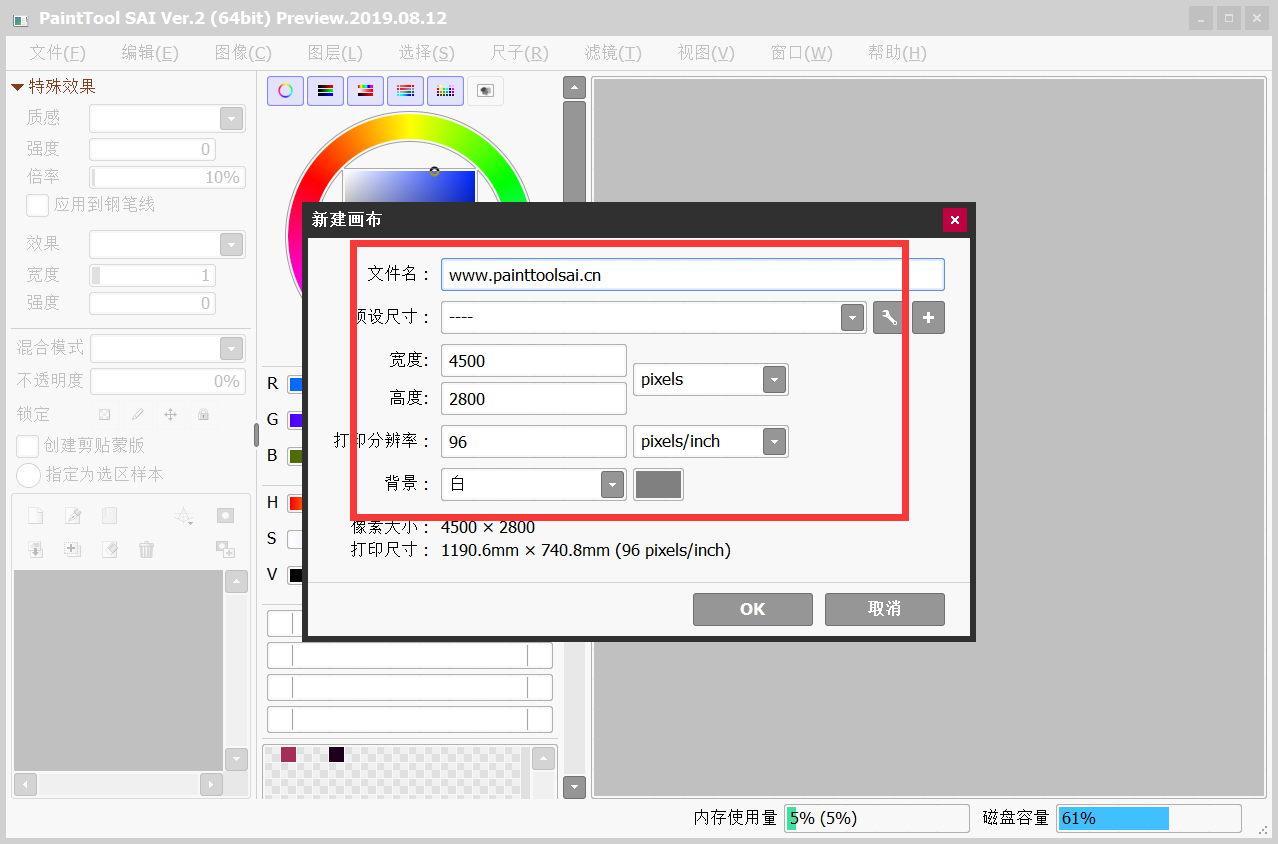This screenshot has height=844, width=1278.
Task: Open the 预设尺寸 dropdown
Action: tap(853, 318)
